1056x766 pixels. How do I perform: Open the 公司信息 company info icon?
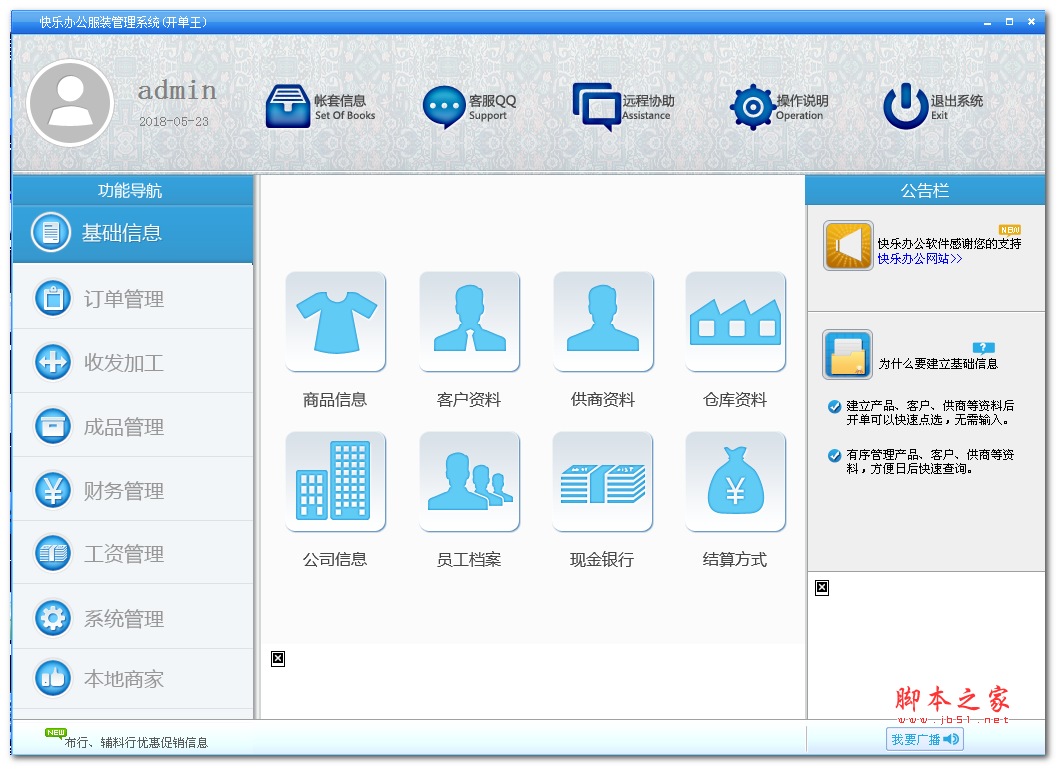coord(335,482)
